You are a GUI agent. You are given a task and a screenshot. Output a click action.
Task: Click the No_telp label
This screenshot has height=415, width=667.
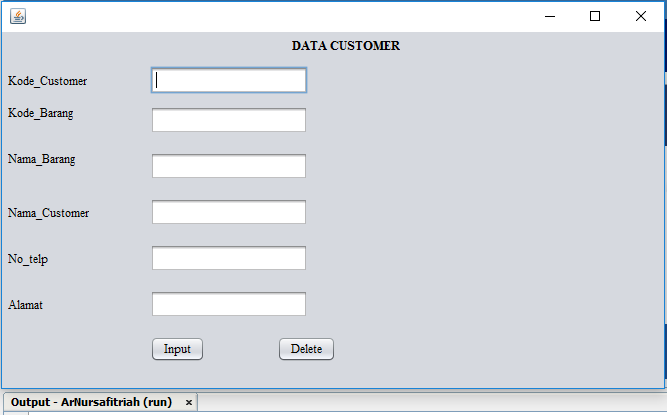[28, 259]
